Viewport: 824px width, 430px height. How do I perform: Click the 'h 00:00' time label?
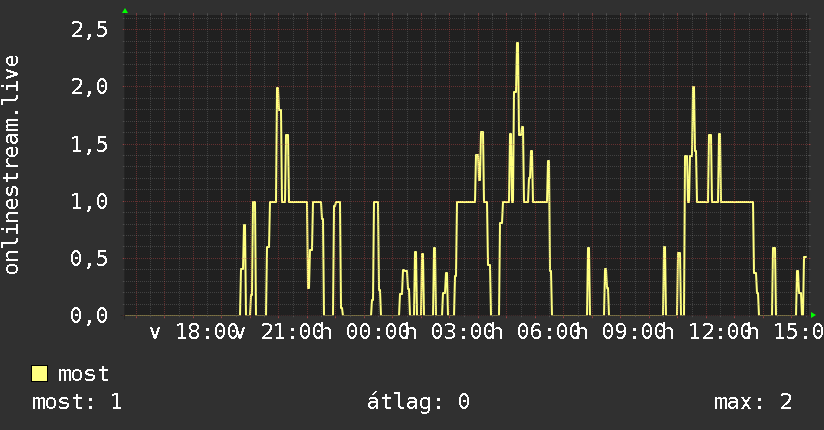coord(364,332)
